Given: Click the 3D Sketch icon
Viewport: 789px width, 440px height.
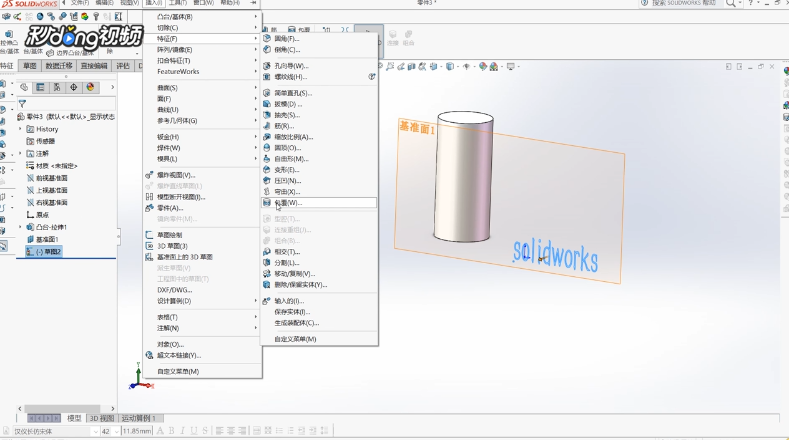Looking at the screenshot, I should coord(149,246).
